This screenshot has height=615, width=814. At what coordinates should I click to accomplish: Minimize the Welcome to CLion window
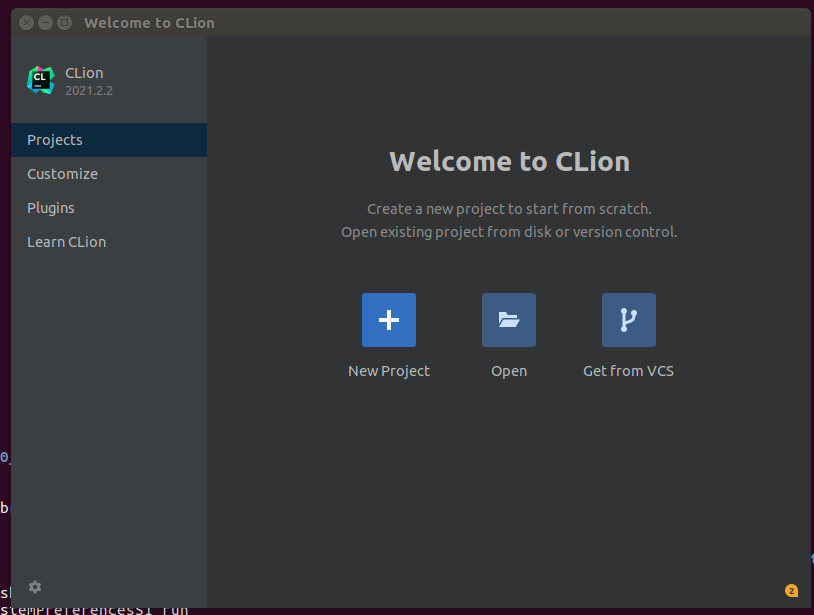tap(45, 22)
